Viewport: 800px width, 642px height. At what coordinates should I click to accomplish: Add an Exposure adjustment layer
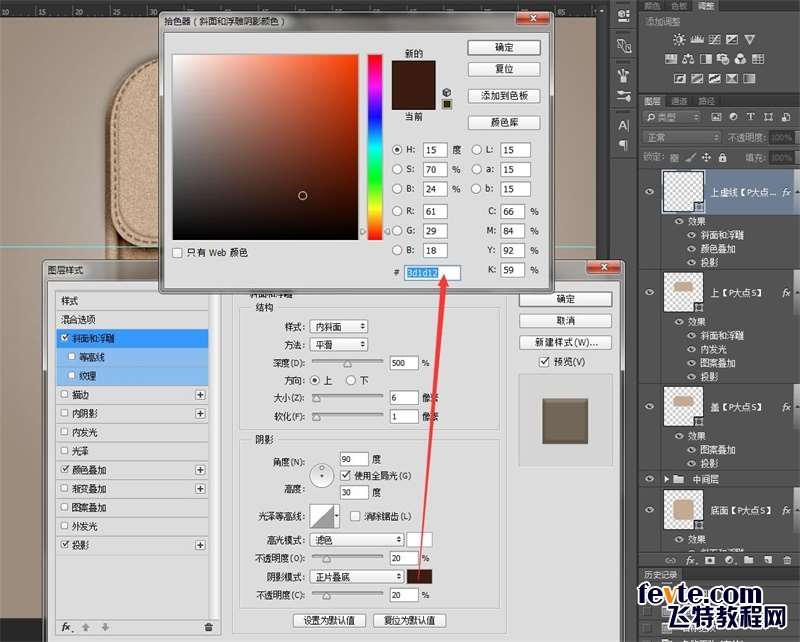click(x=732, y=39)
